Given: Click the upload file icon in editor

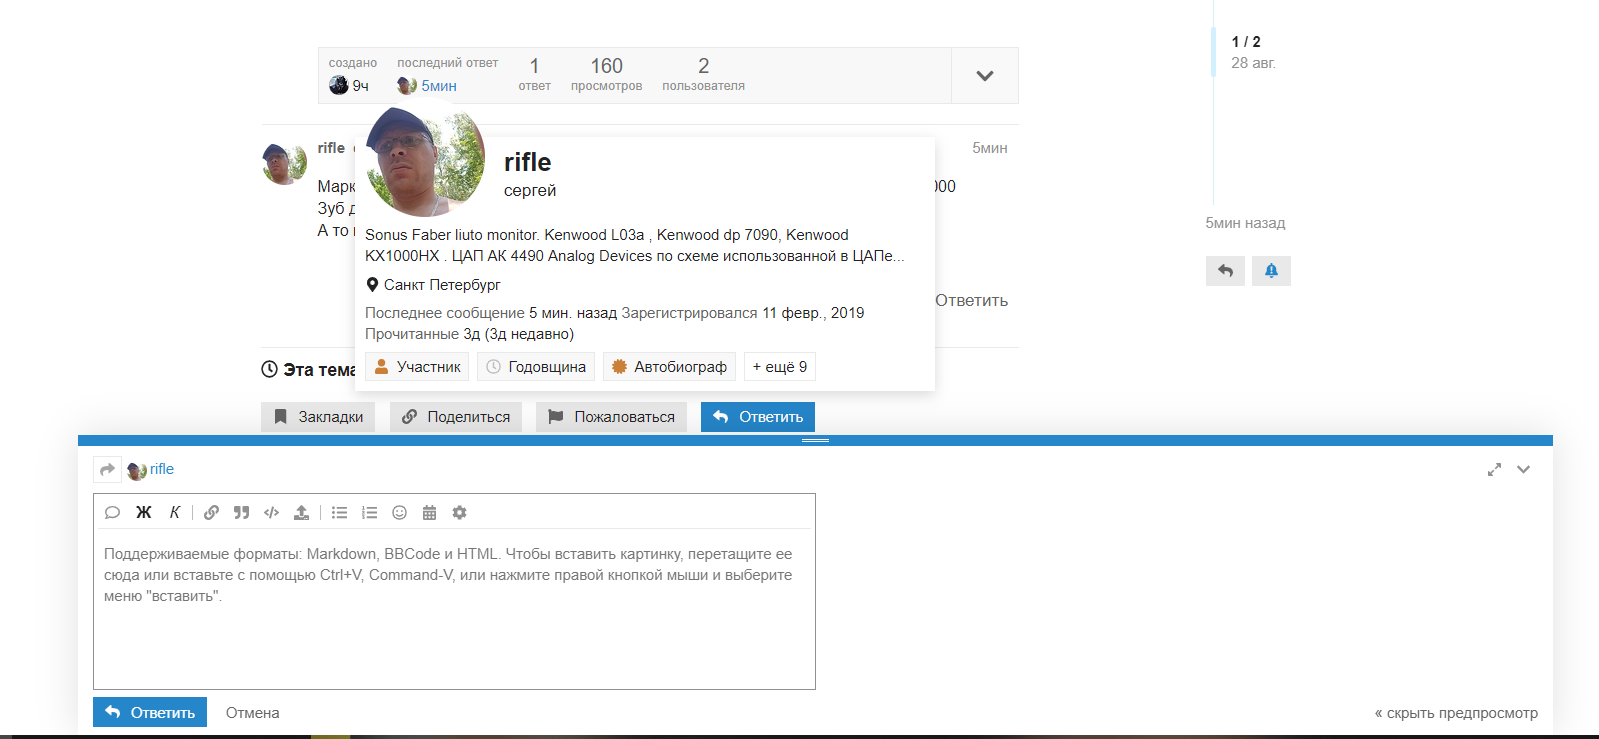Looking at the screenshot, I should (x=301, y=512).
